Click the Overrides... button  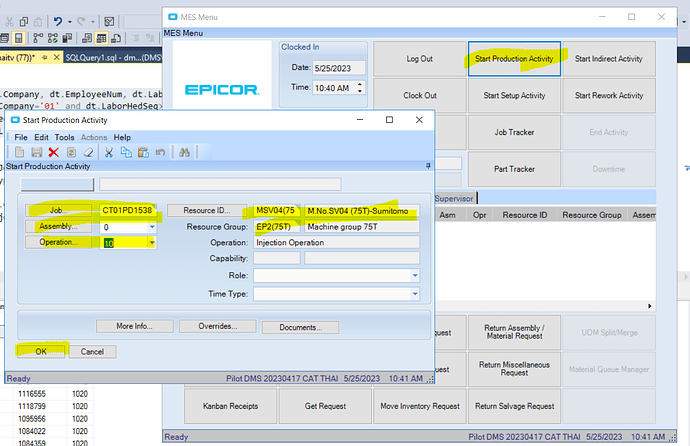217,326
